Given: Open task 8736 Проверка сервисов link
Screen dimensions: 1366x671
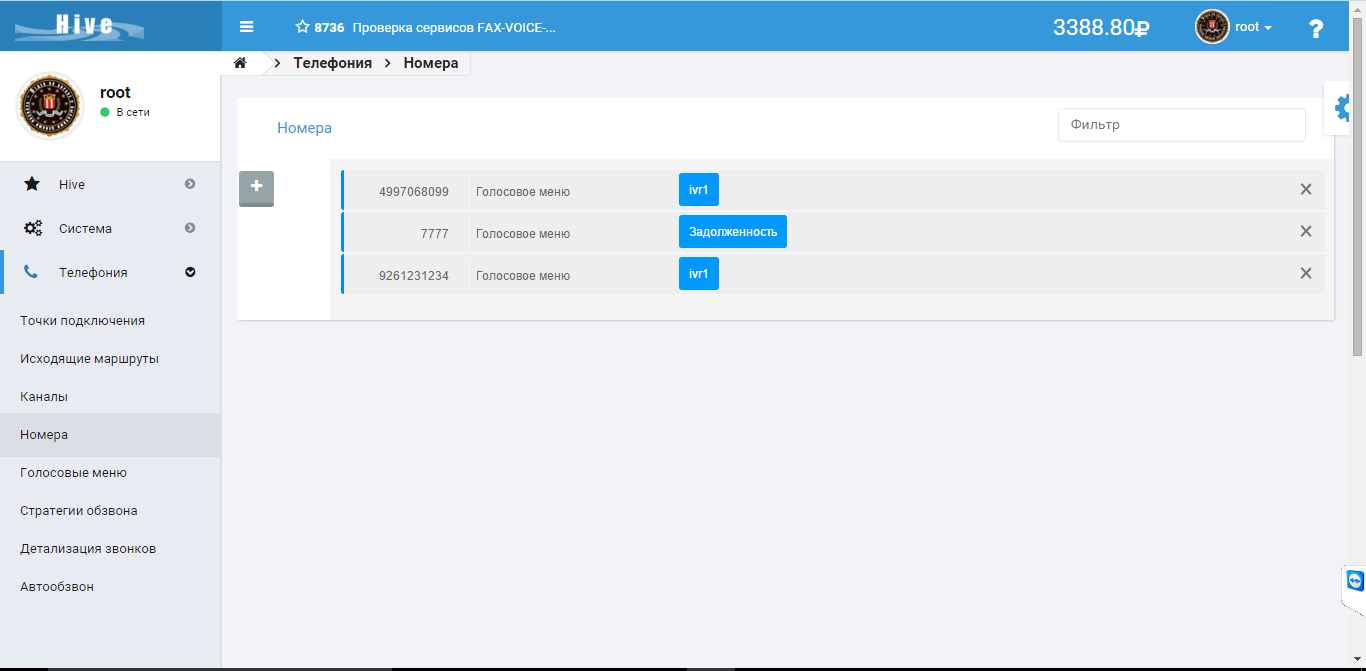Looking at the screenshot, I should 435,27.
